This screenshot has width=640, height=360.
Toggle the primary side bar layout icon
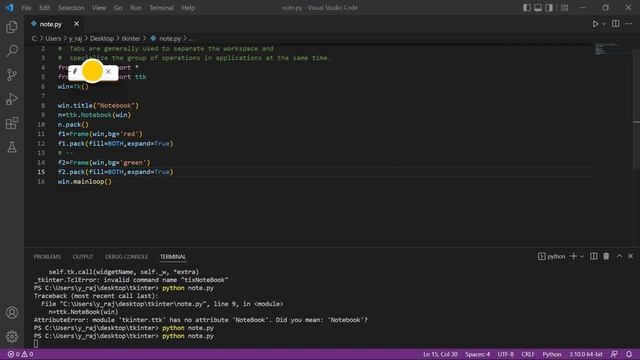pyautogui.click(x=527, y=8)
